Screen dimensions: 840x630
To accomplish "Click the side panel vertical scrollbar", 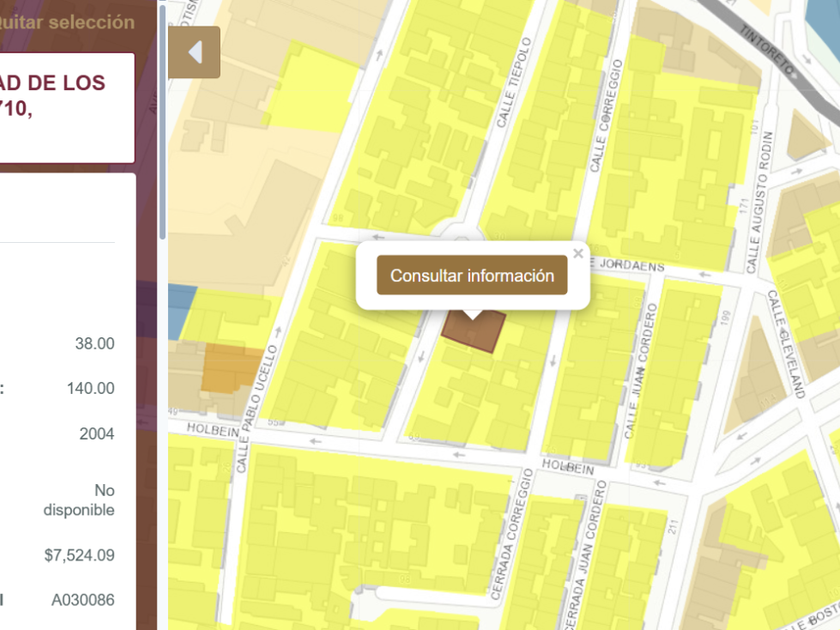I will coord(162,122).
